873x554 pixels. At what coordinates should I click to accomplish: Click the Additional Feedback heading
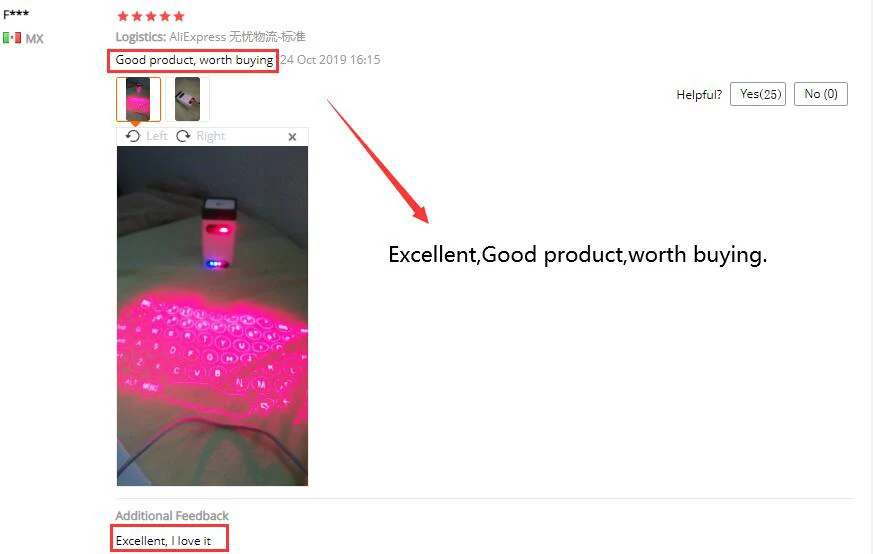click(172, 516)
